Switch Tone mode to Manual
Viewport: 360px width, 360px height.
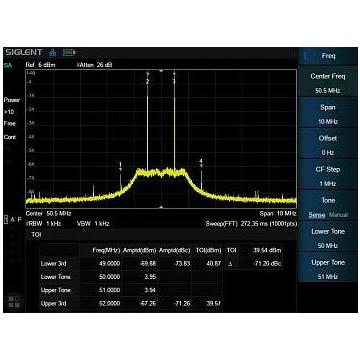point(338,215)
